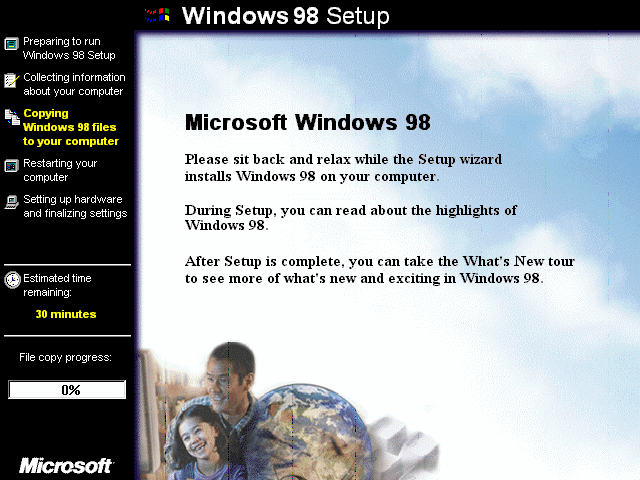The image size is (640, 480).
Task: Click the globe image in the artwork
Action: pos(312,432)
